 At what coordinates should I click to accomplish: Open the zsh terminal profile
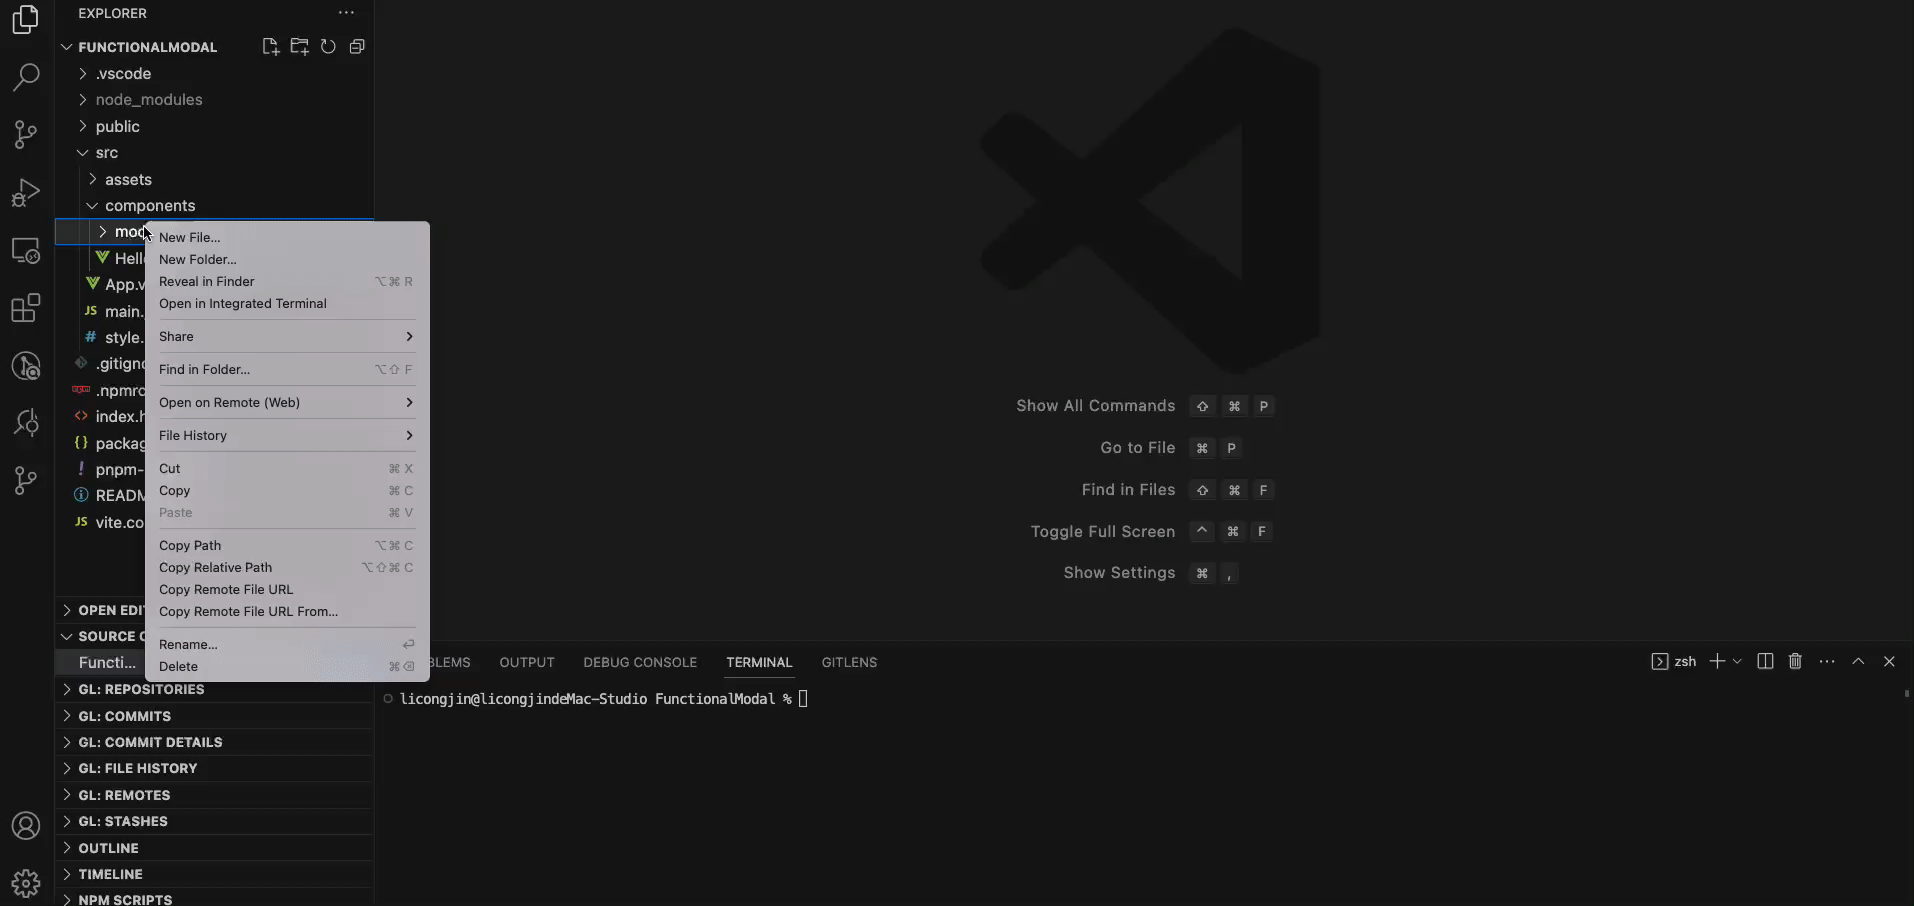coord(1674,662)
